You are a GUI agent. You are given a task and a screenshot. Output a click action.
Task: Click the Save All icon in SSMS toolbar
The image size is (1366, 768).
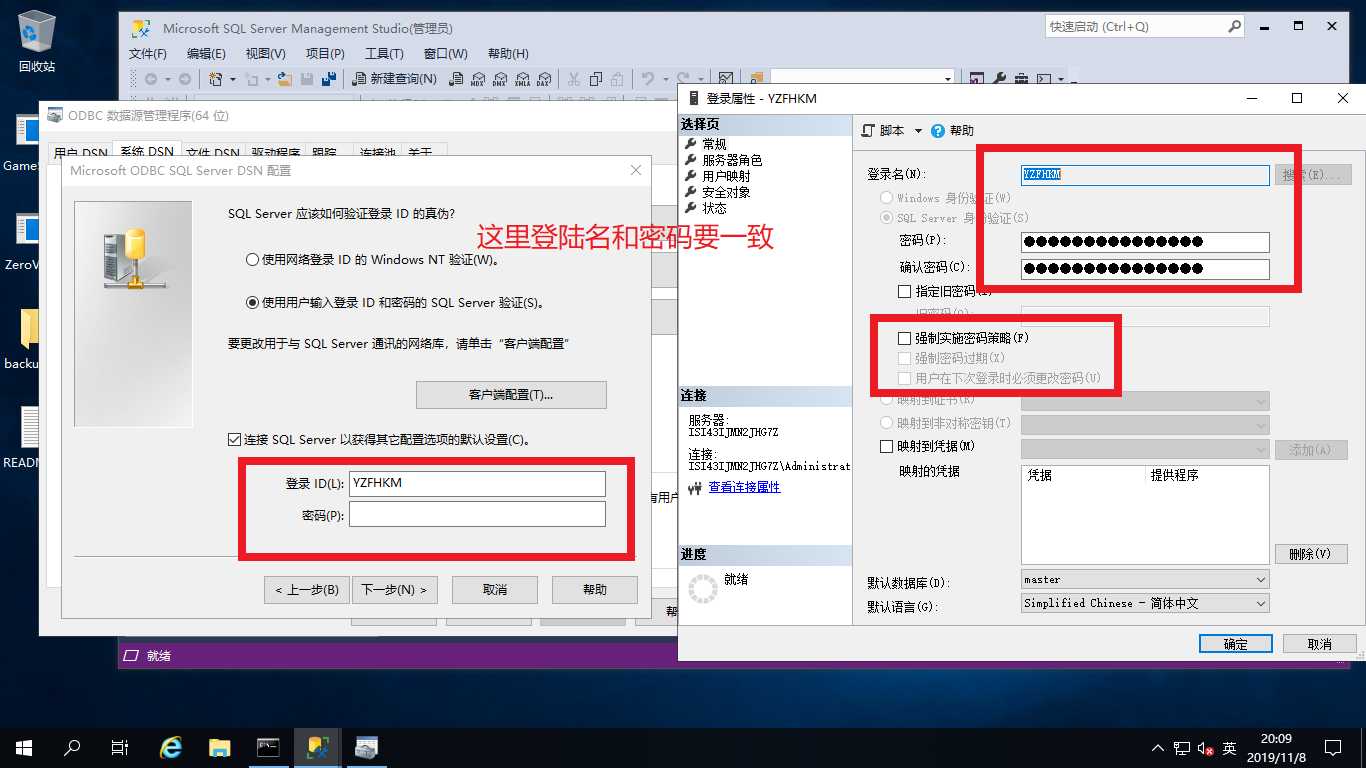click(x=328, y=79)
